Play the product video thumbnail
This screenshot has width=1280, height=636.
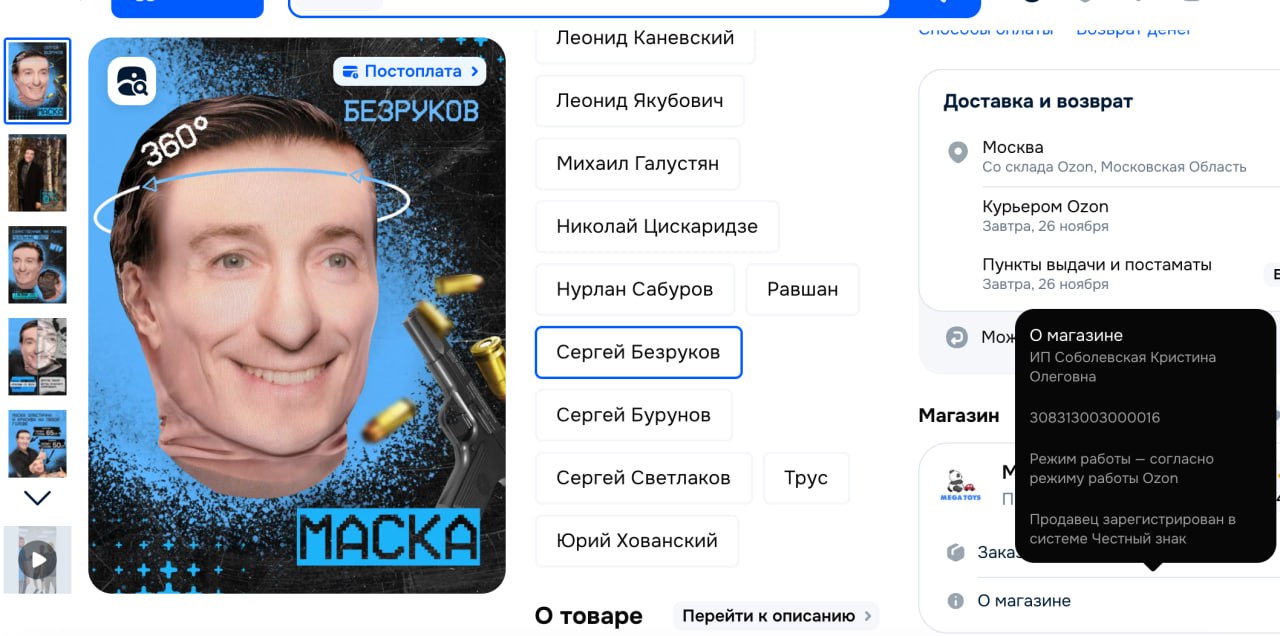click(38, 559)
